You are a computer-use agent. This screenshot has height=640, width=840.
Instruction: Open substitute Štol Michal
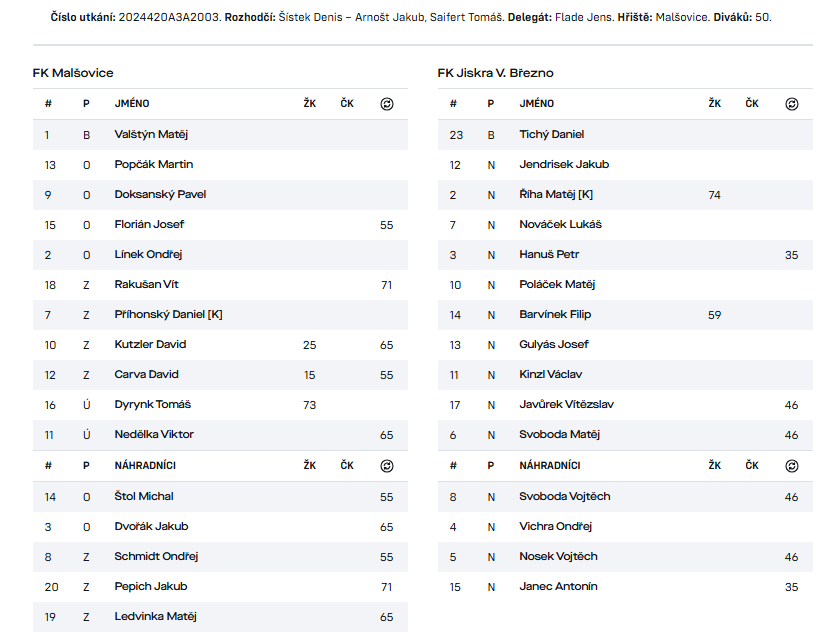(144, 496)
